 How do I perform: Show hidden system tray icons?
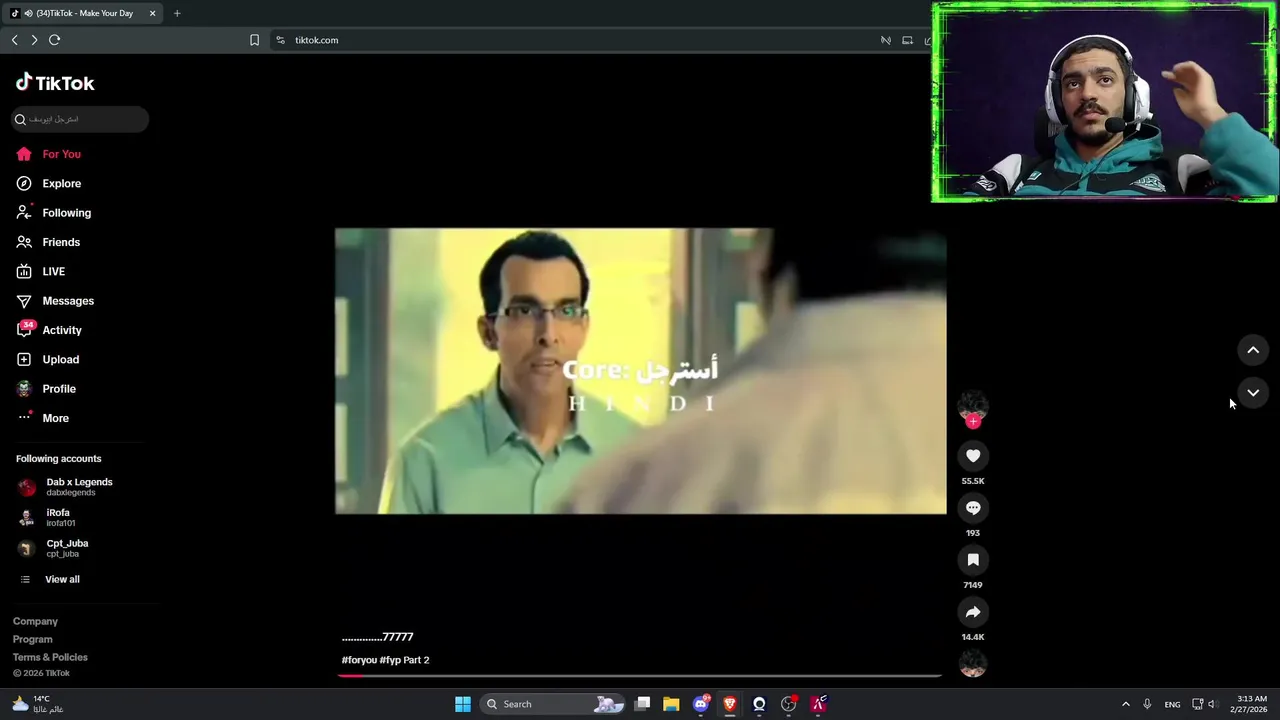pyautogui.click(x=1125, y=704)
